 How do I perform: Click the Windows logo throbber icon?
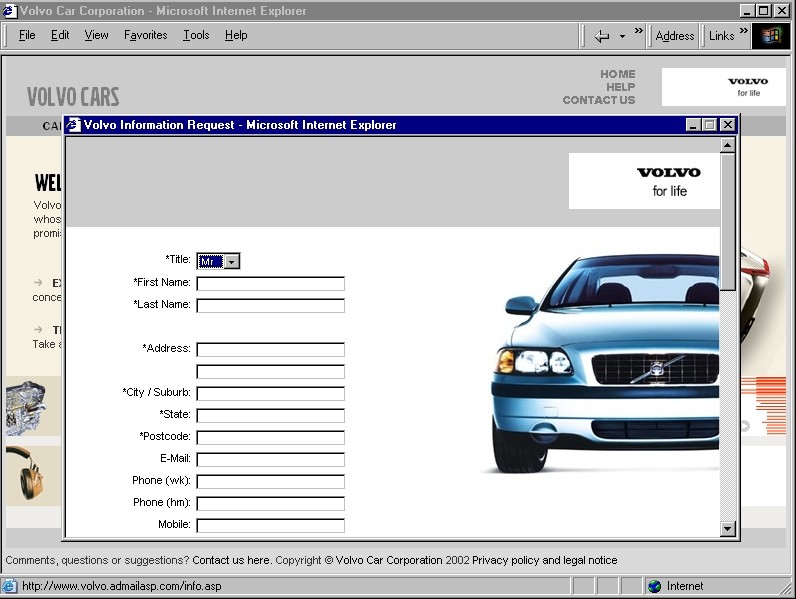771,36
